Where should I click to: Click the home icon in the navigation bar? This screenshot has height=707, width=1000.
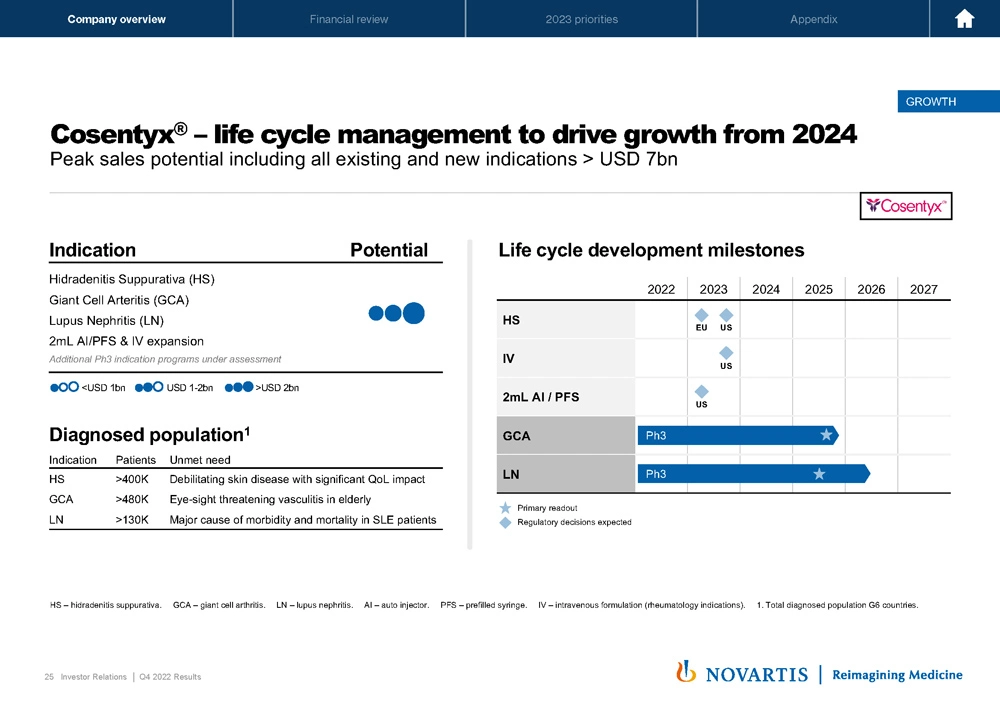click(x=963, y=19)
